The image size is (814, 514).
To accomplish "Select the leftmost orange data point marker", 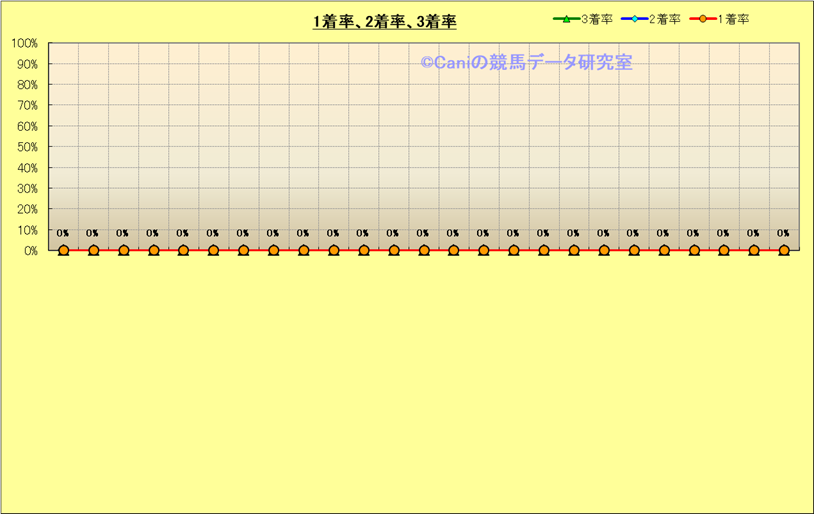I will coord(64,250).
